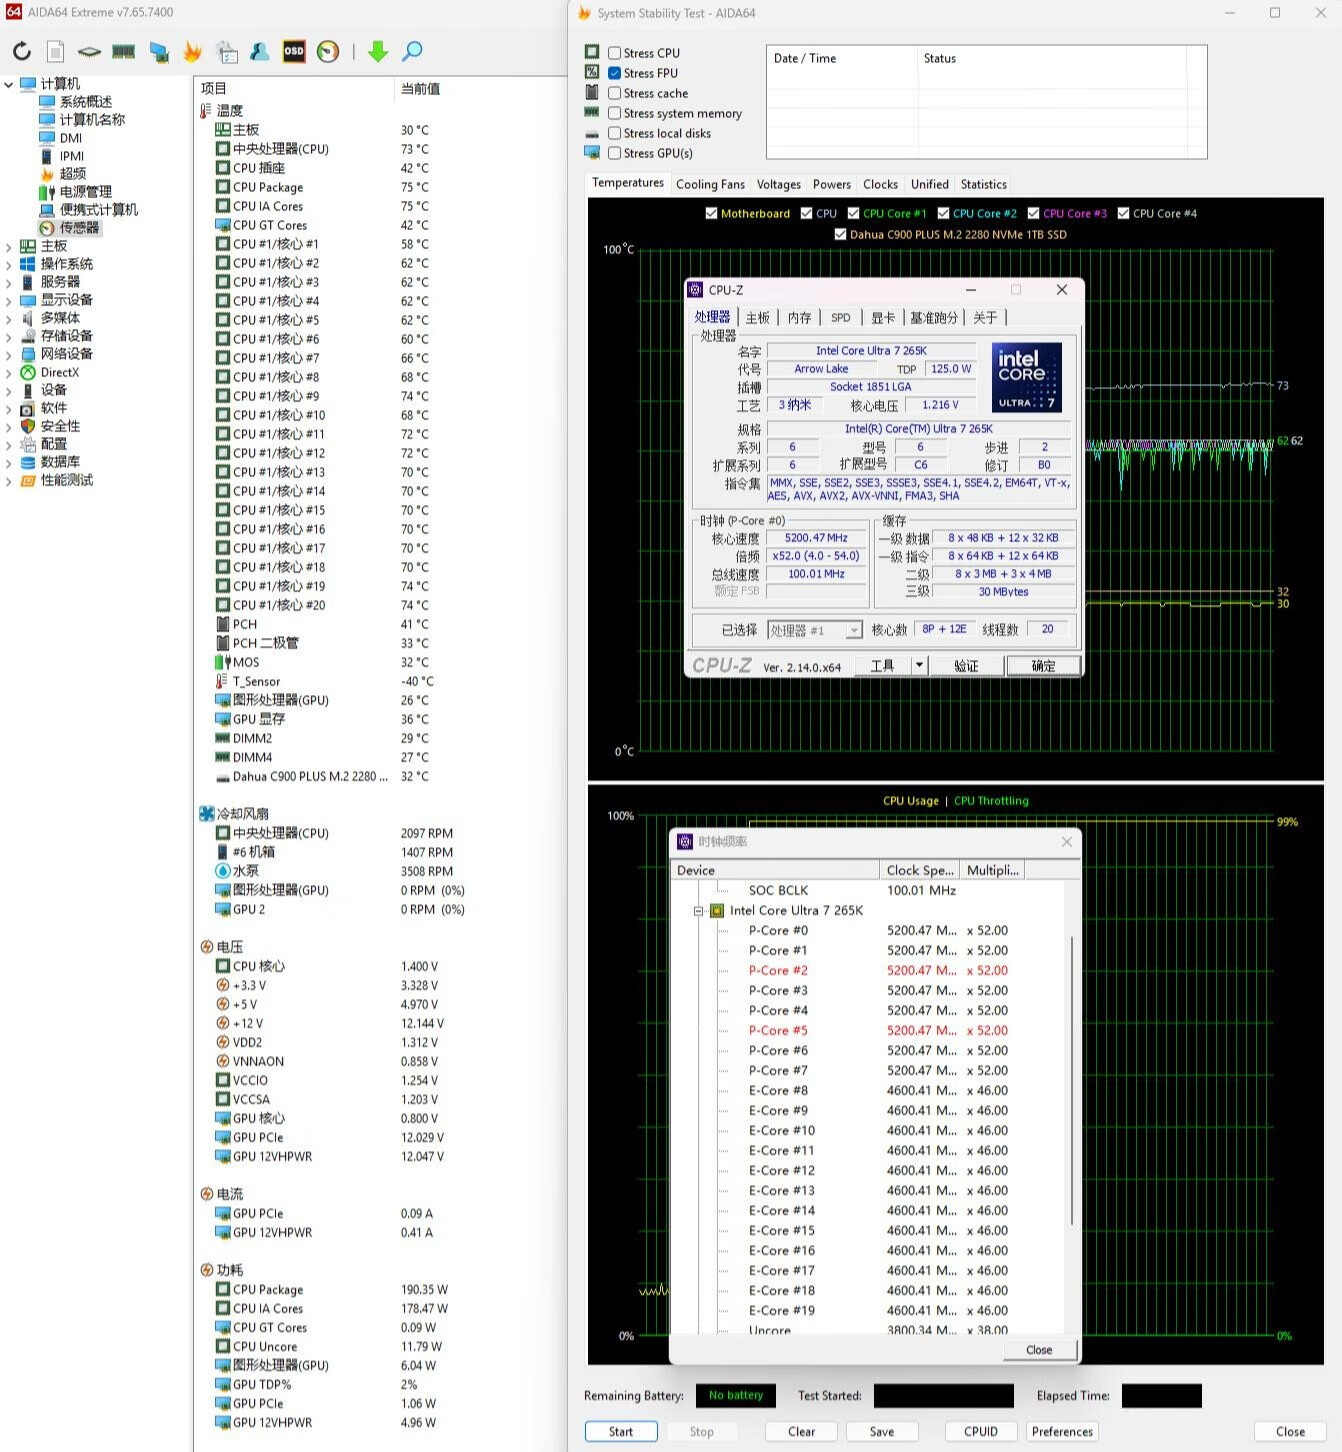Click the gauge benchmark icon in toolbar
The width and height of the screenshot is (1342, 1452).
328,51
